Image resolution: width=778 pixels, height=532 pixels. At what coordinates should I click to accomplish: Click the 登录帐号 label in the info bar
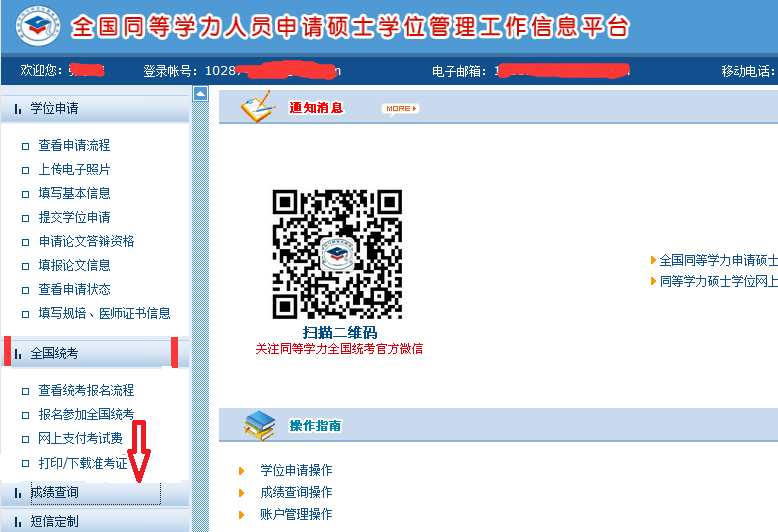[171, 71]
